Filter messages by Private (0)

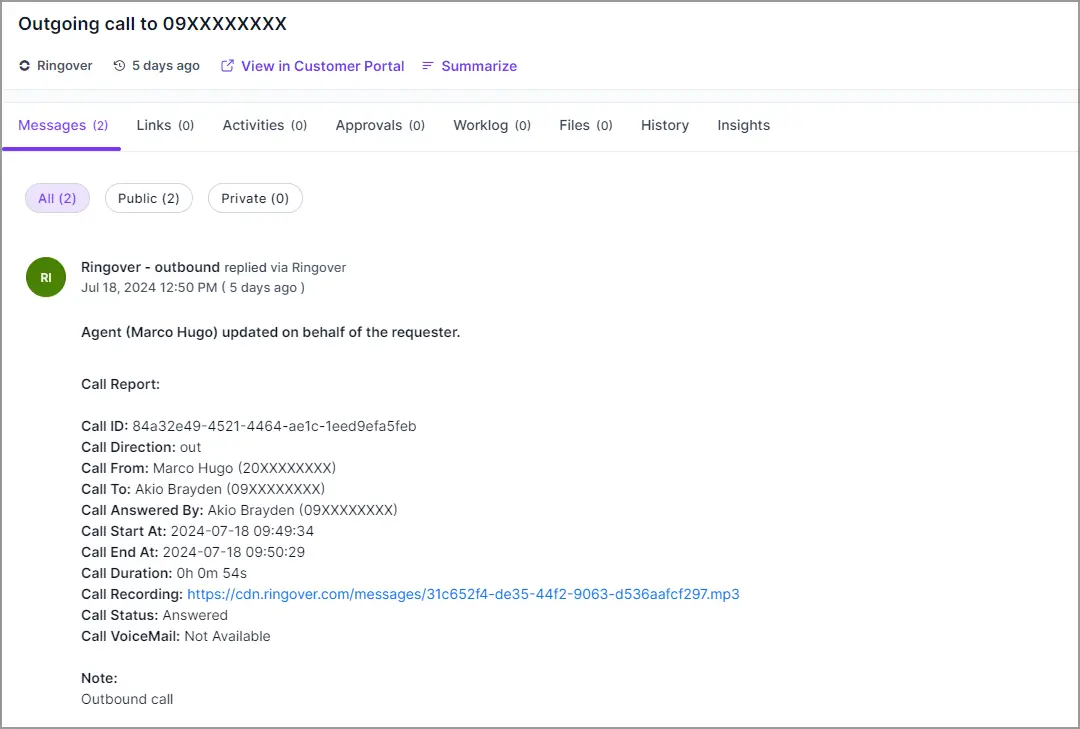(255, 198)
